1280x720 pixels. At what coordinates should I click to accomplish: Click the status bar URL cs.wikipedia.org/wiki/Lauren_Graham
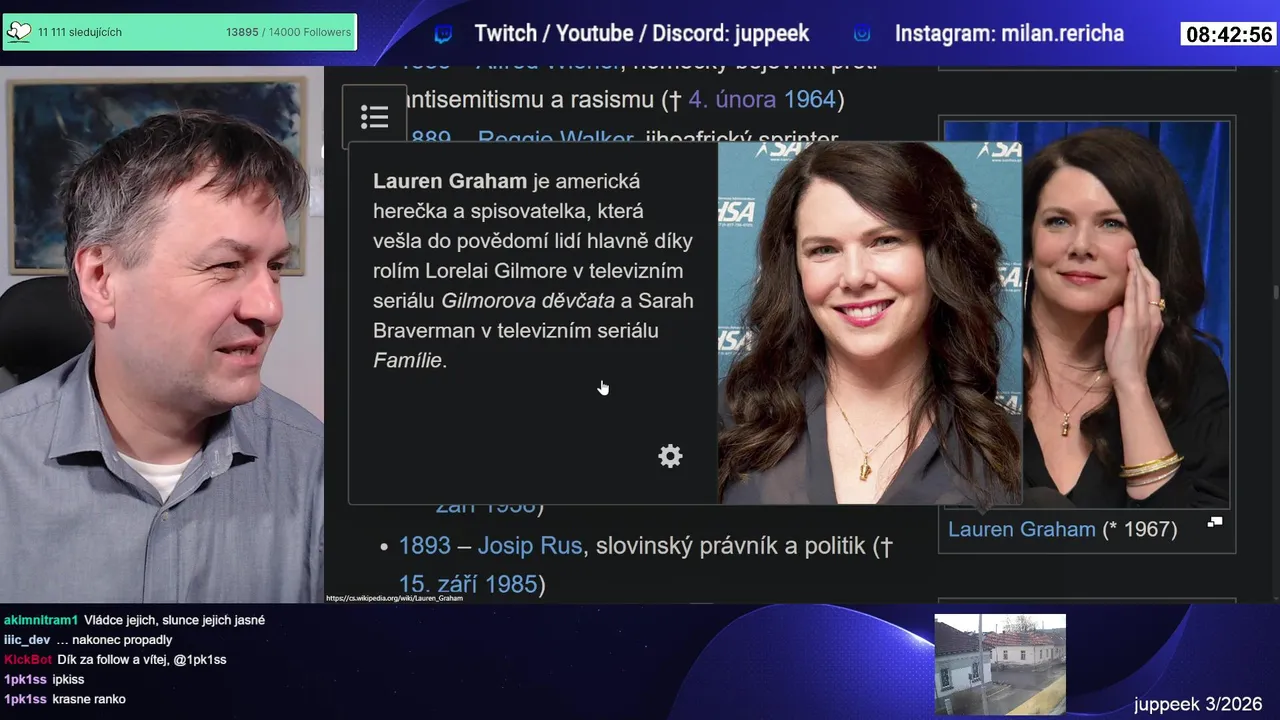[394, 598]
